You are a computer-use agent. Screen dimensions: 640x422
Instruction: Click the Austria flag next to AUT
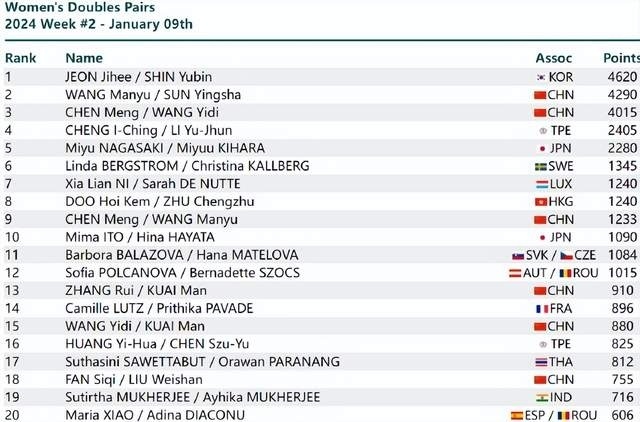coord(515,273)
